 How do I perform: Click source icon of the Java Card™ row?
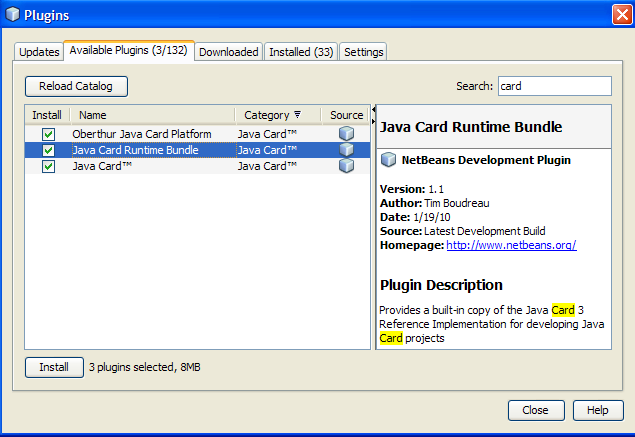coord(346,166)
